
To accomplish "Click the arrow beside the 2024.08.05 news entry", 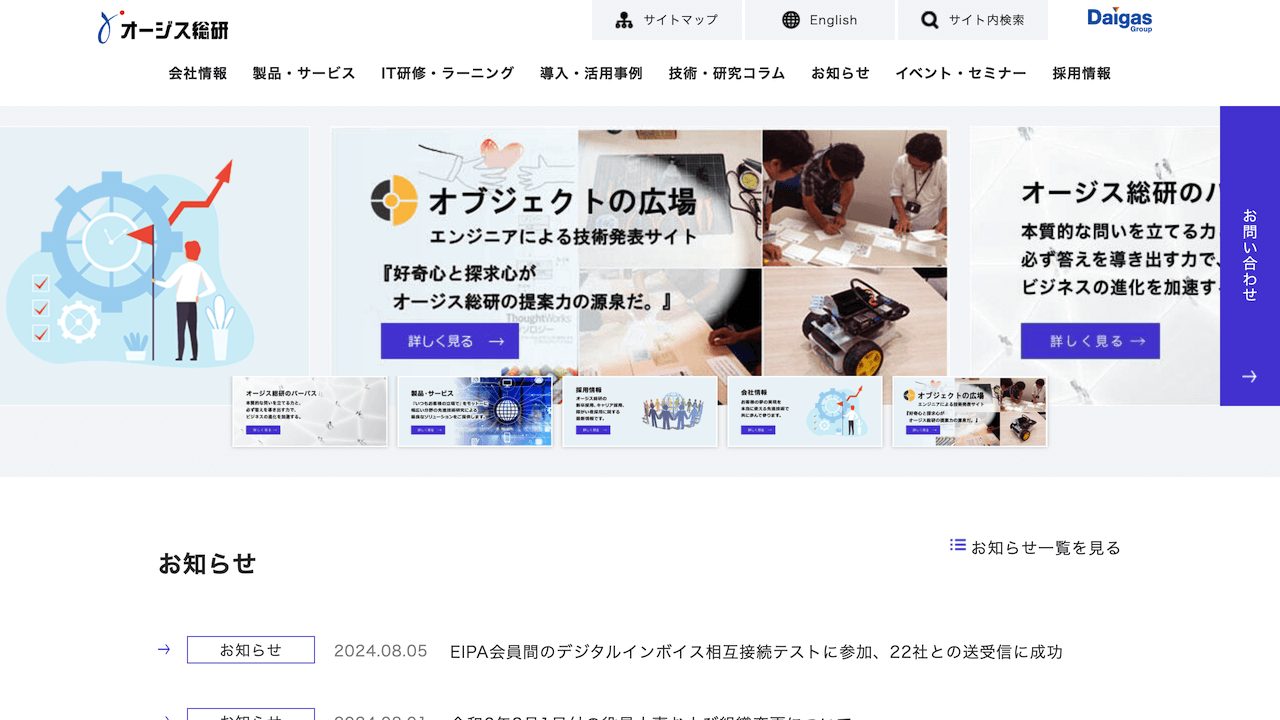I will 162,650.
